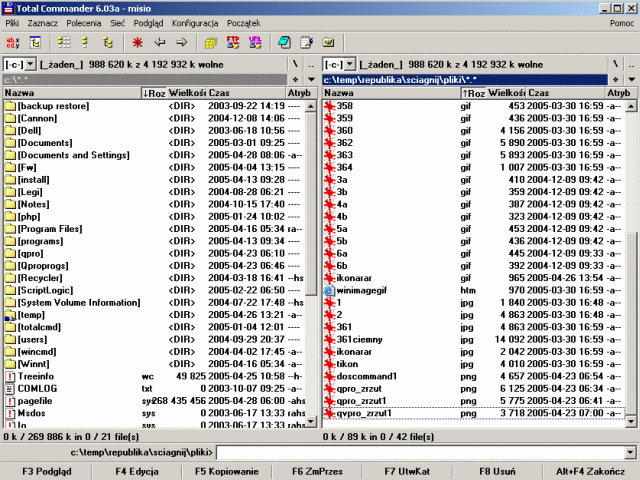Image resolution: width=640 pixels, height=480 pixels.
Task: Click the yellow folder image toolbar icon
Action: coord(328,42)
